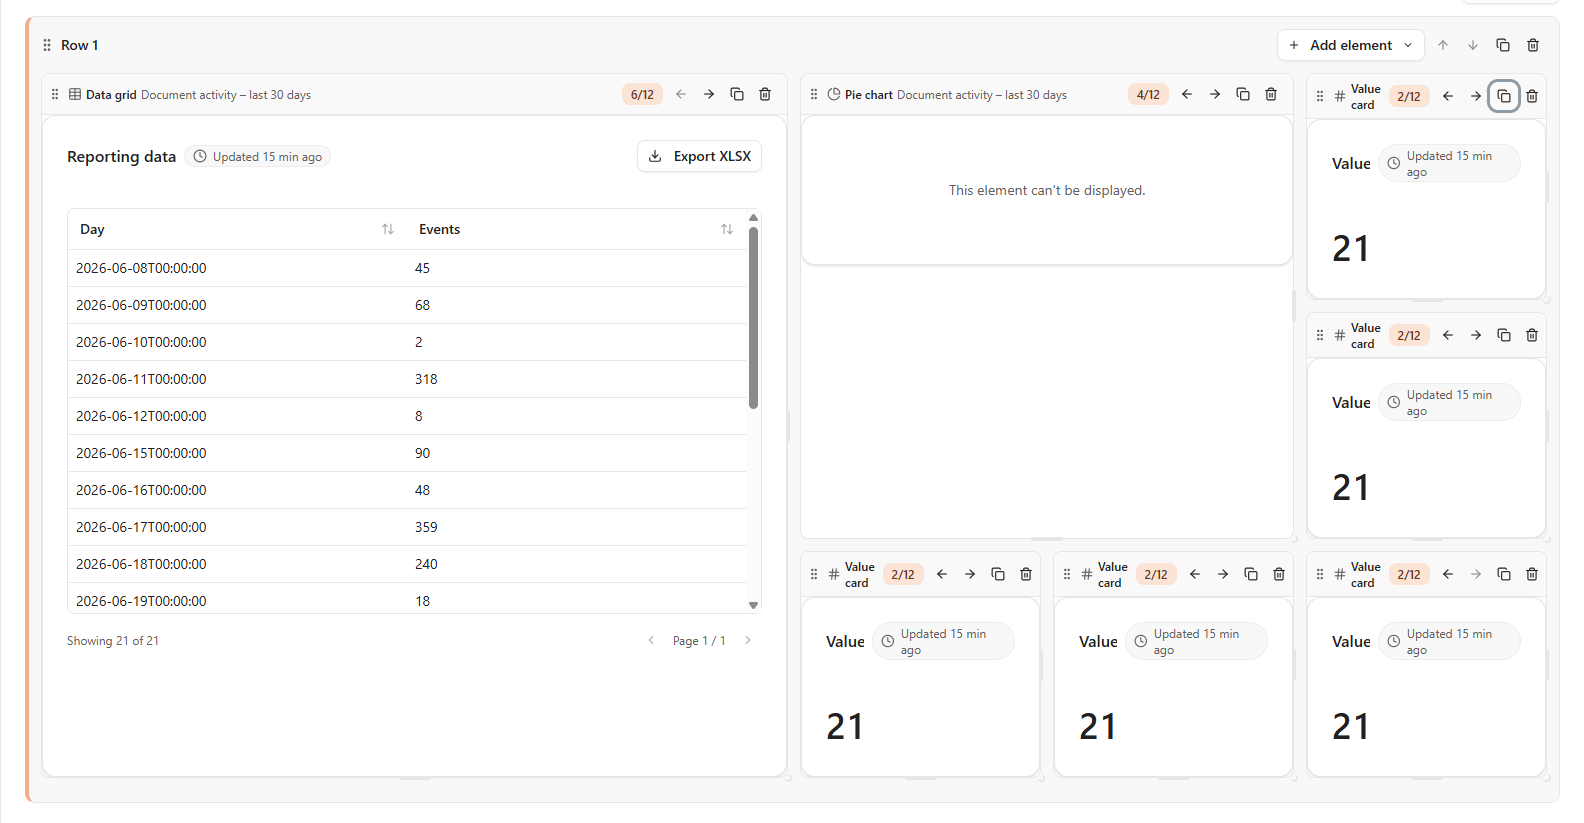This screenshot has width=1584, height=823.
Task: Click the Events value 68
Action: point(422,305)
